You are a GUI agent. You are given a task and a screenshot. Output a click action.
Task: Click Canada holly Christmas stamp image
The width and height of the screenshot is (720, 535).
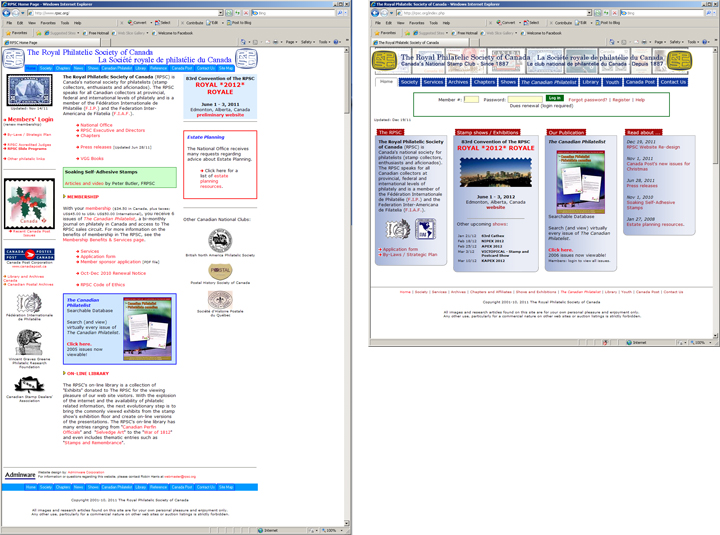[x=29, y=203]
